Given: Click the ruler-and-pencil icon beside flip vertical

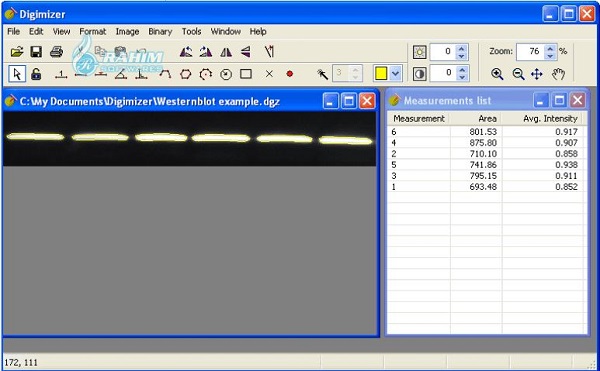Looking at the screenshot, I should 269,52.
